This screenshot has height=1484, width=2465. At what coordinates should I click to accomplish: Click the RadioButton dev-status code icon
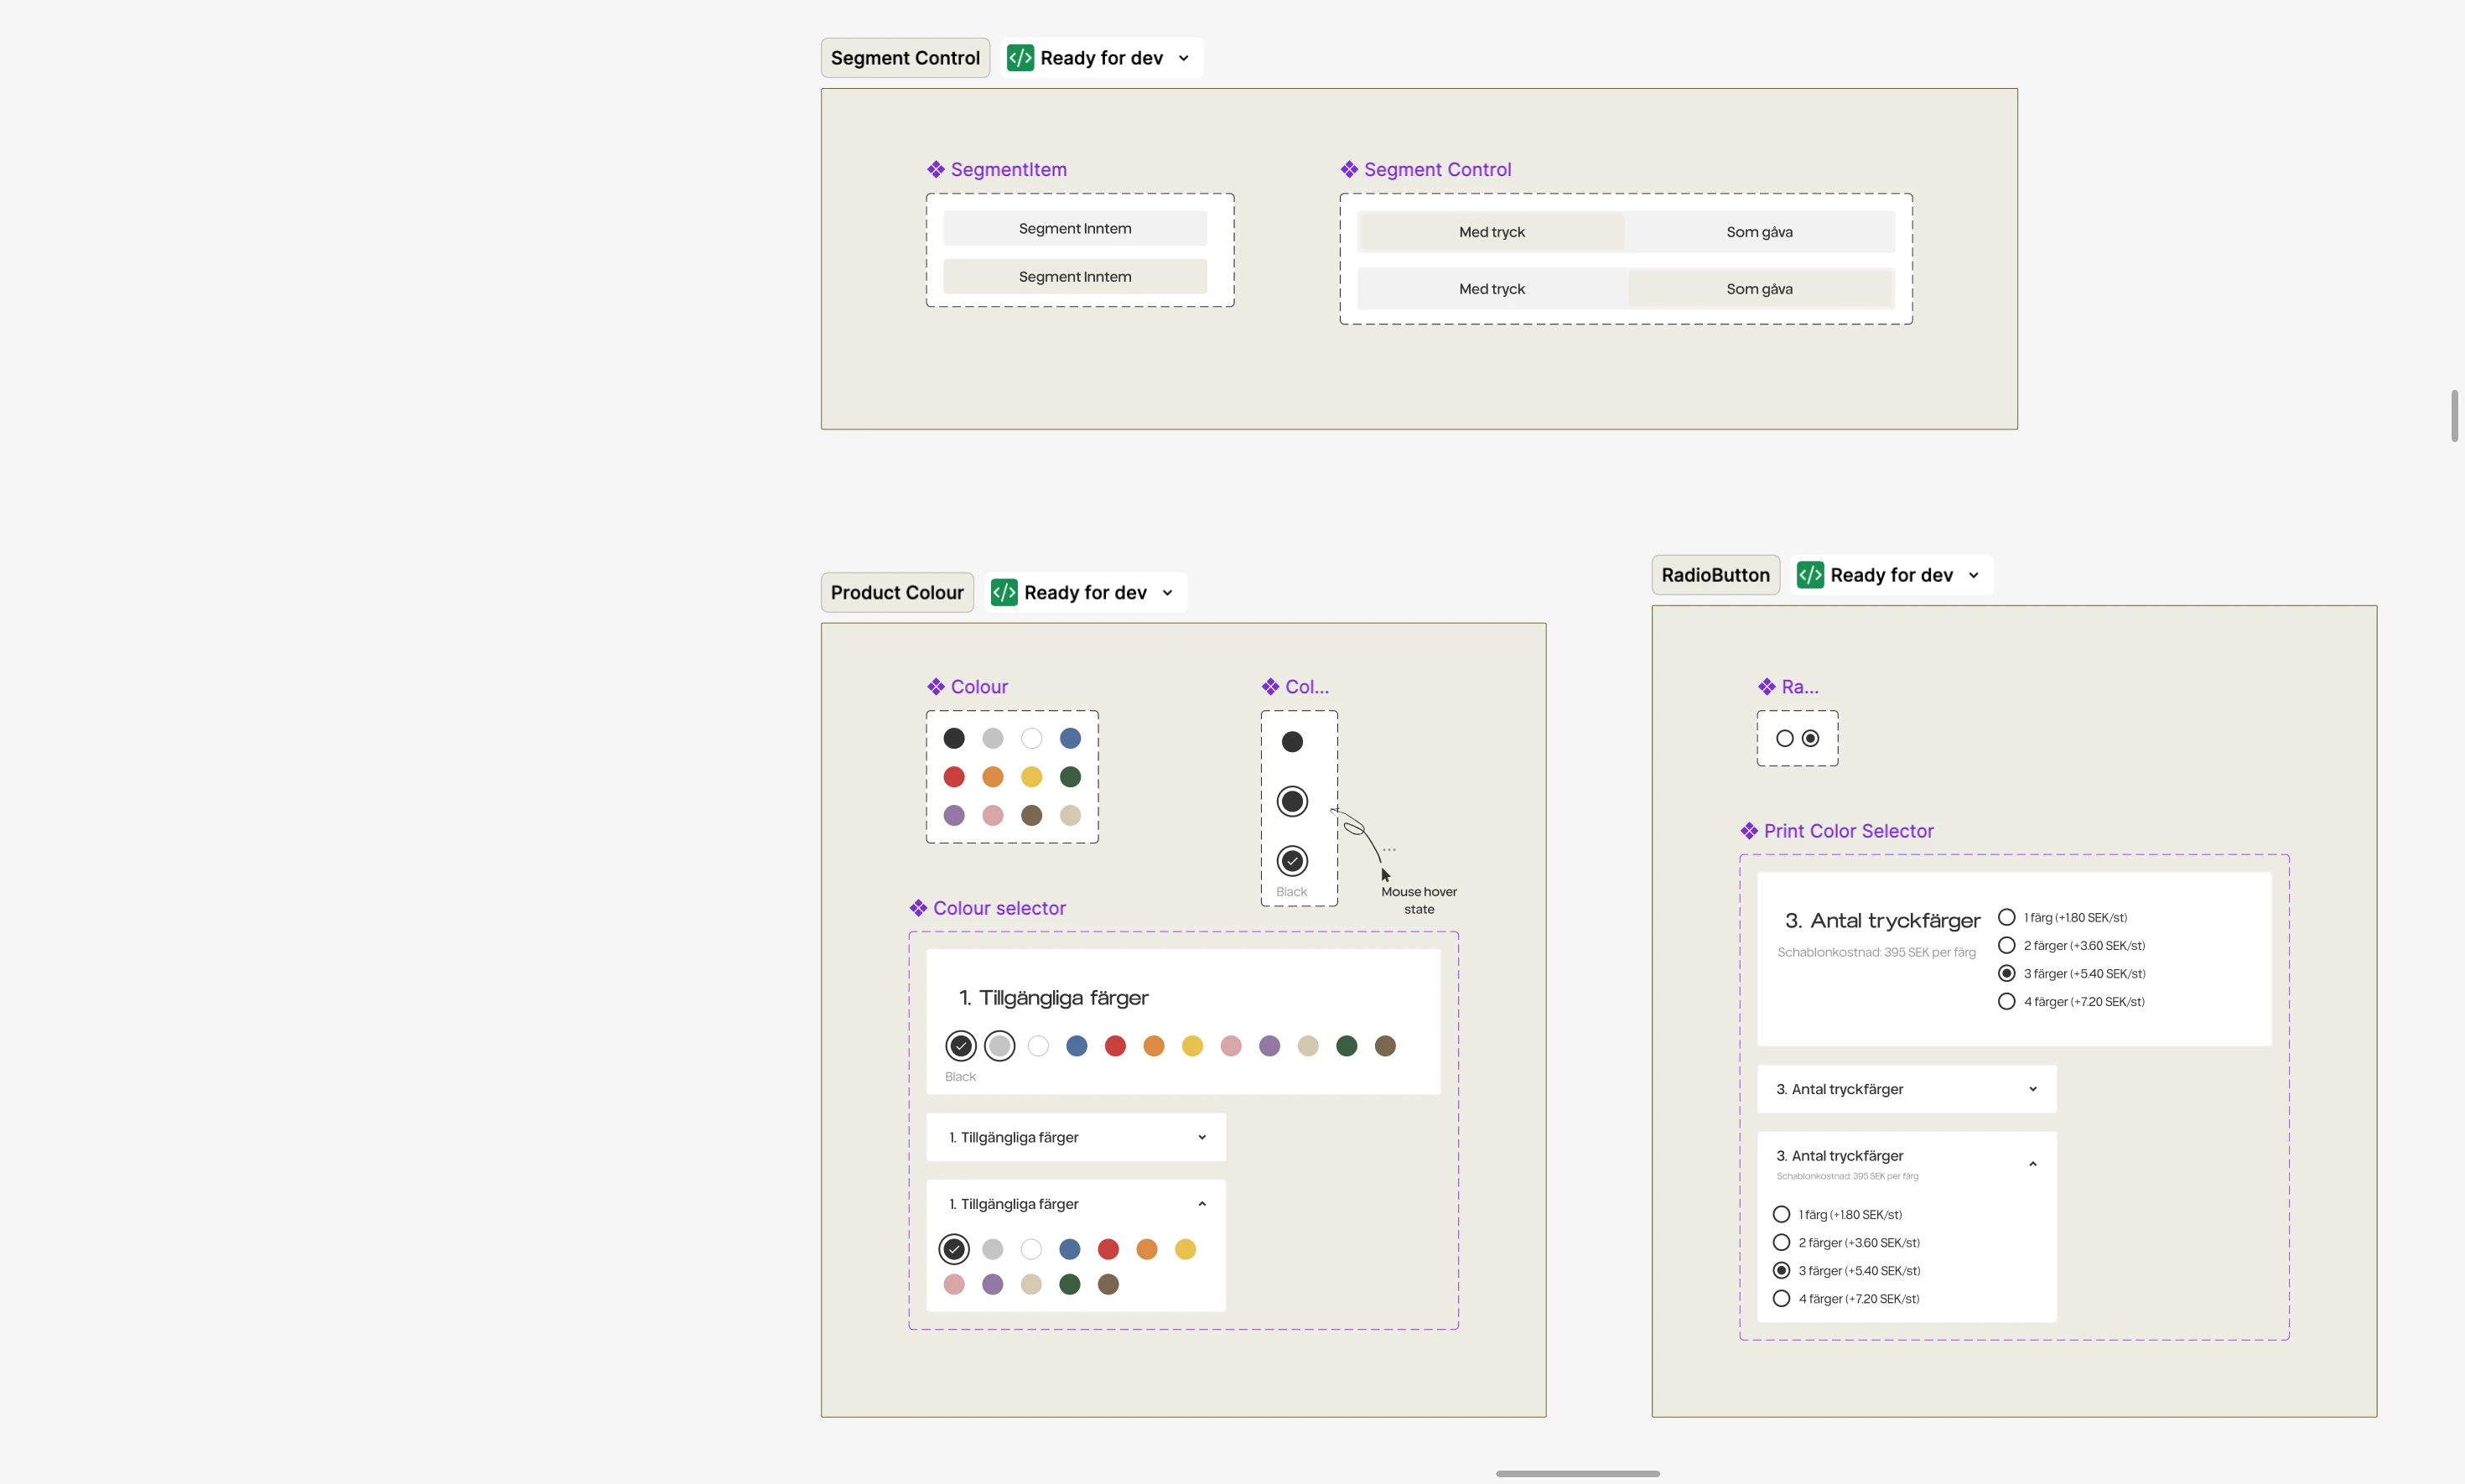click(x=1809, y=575)
